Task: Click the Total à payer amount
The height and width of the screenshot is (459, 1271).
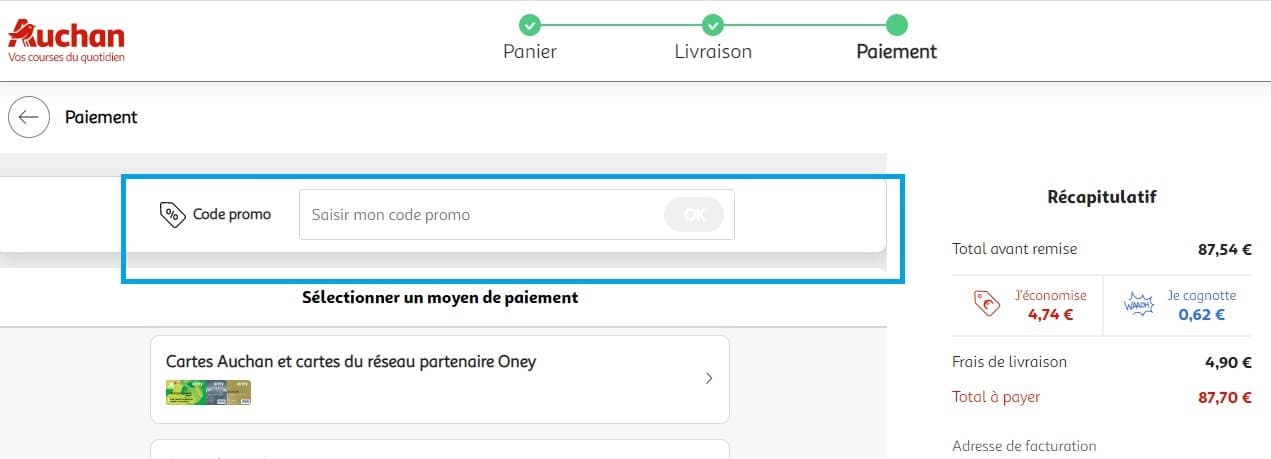Action: tap(1224, 397)
